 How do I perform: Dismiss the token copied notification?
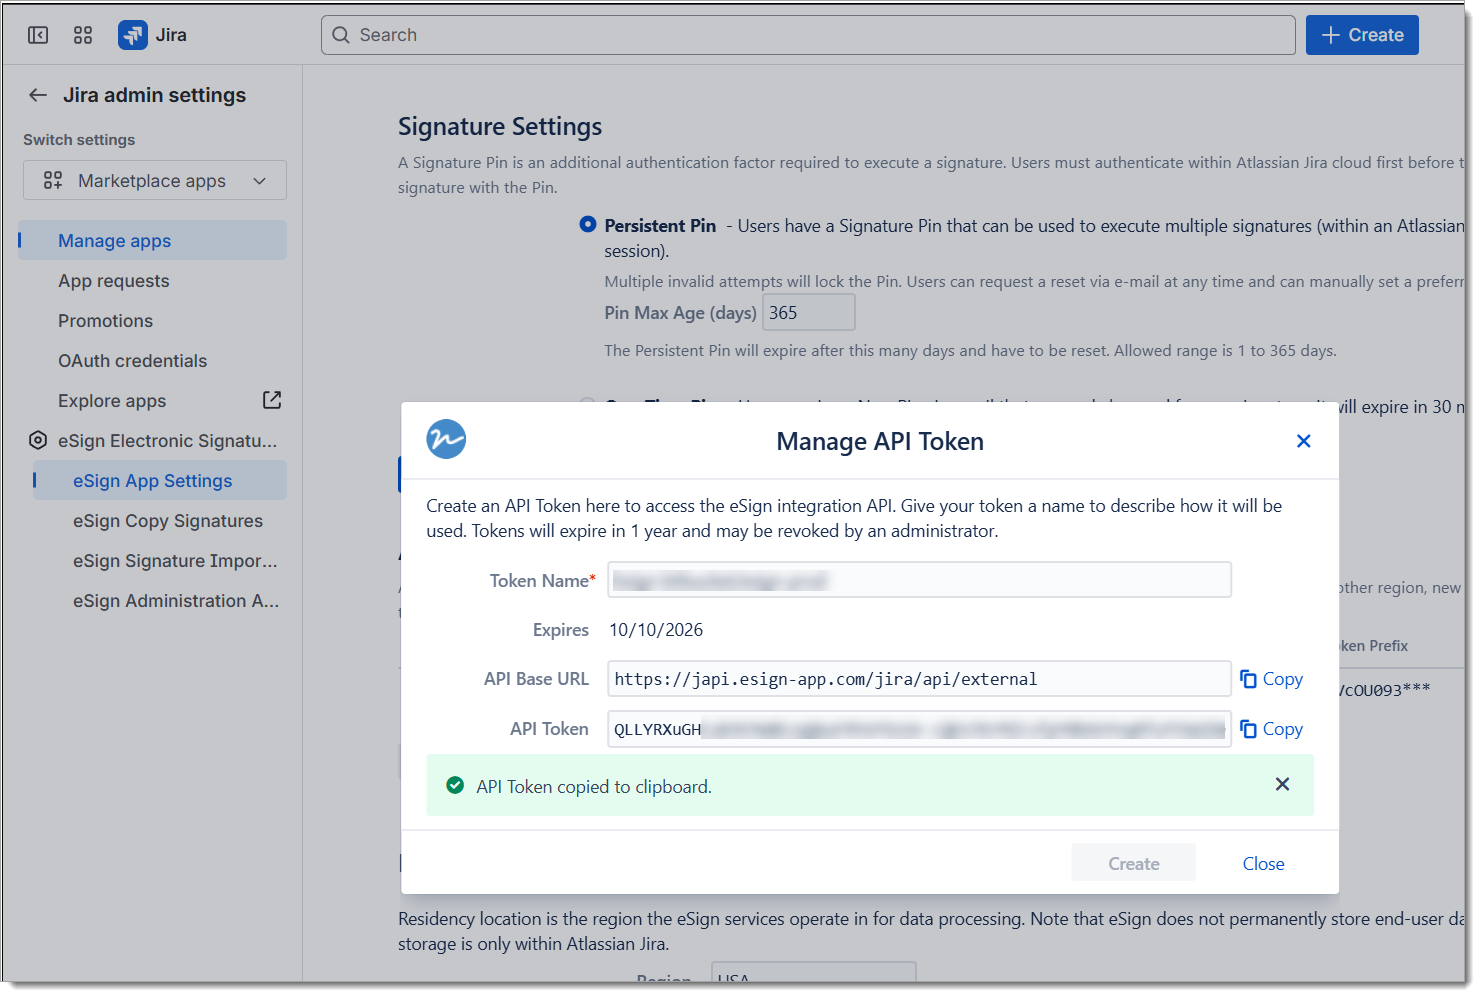point(1282,785)
